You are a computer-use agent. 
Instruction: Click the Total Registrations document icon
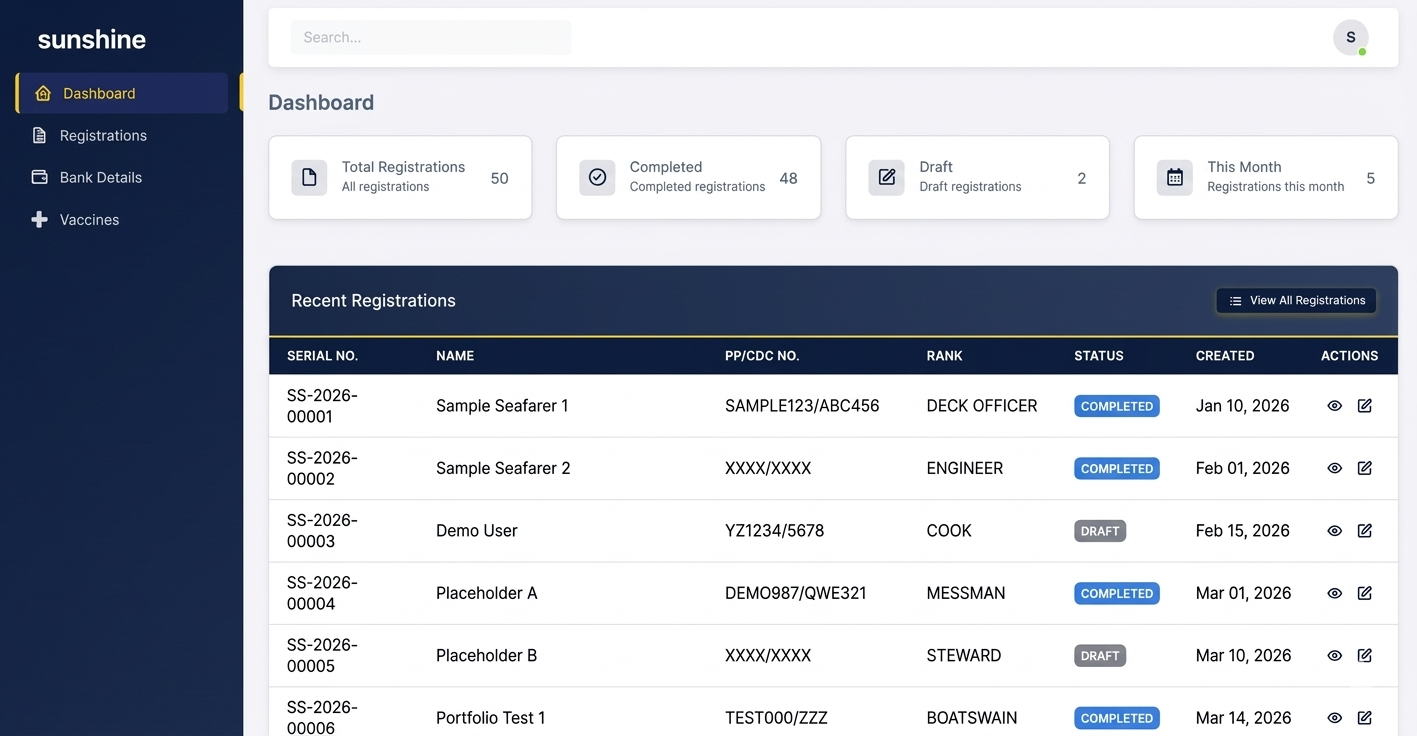click(x=309, y=178)
